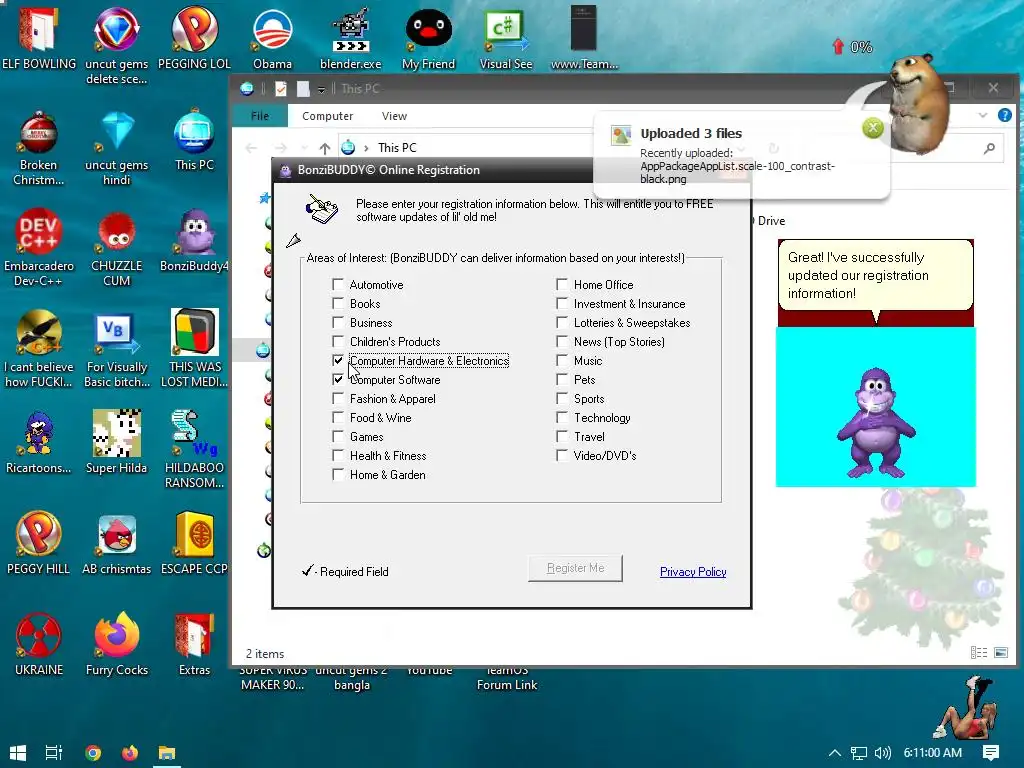Select THIS WAS LOST MEDI... icon
This screenshot has width=1024, height=768.
coord(195,349)
